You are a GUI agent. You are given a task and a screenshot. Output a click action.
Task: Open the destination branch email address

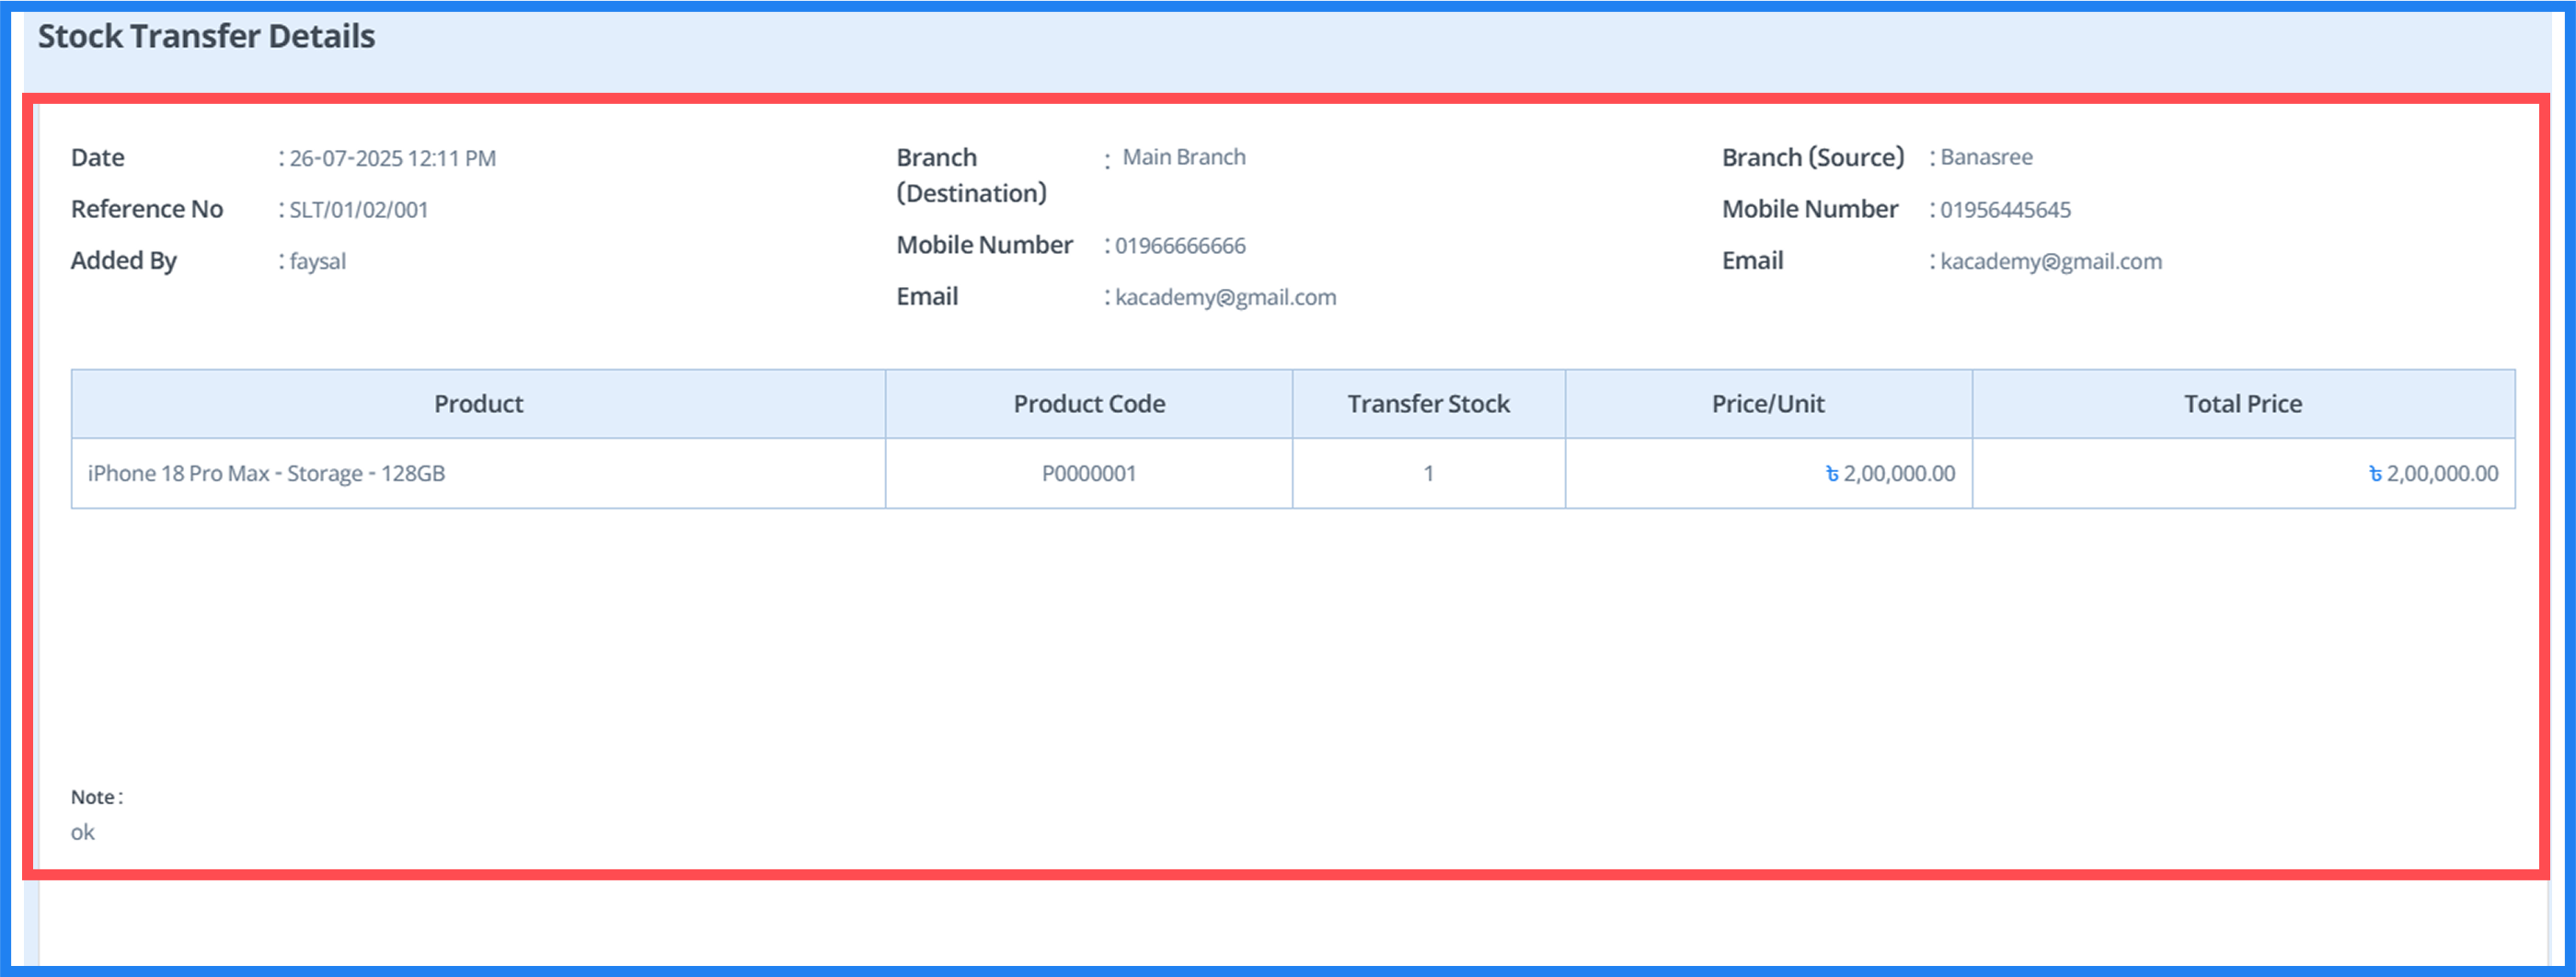point(1225,298)
